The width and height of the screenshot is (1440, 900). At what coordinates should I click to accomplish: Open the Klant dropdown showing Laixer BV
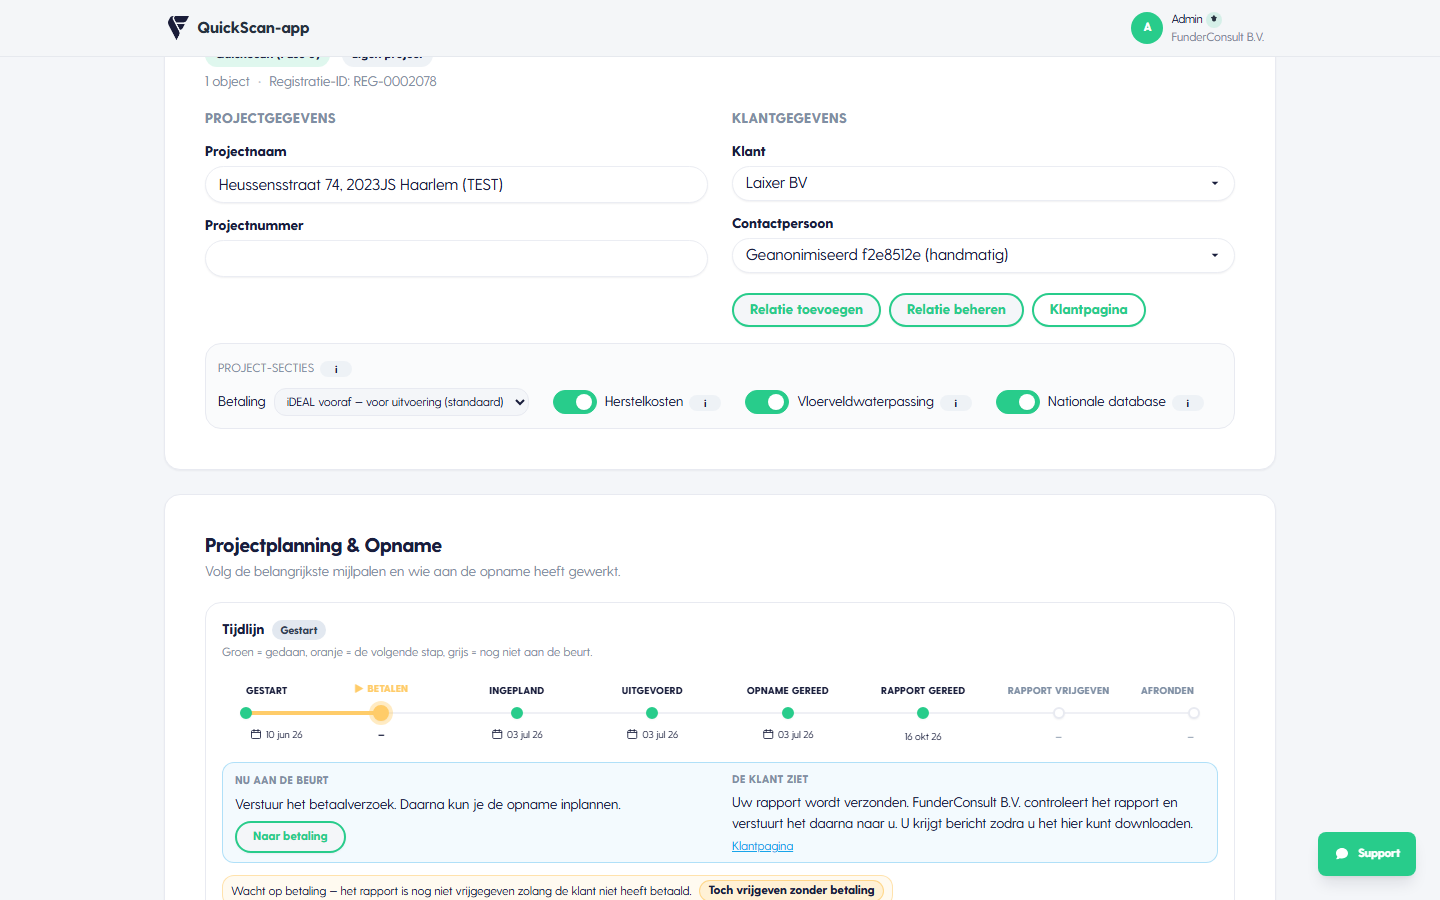(x=983, y=183)
